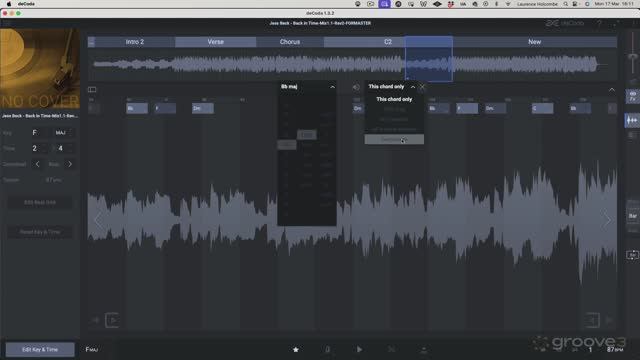Change the MAJ key mode field
Viewport: 640px width, 360px height.
point(60,133)
